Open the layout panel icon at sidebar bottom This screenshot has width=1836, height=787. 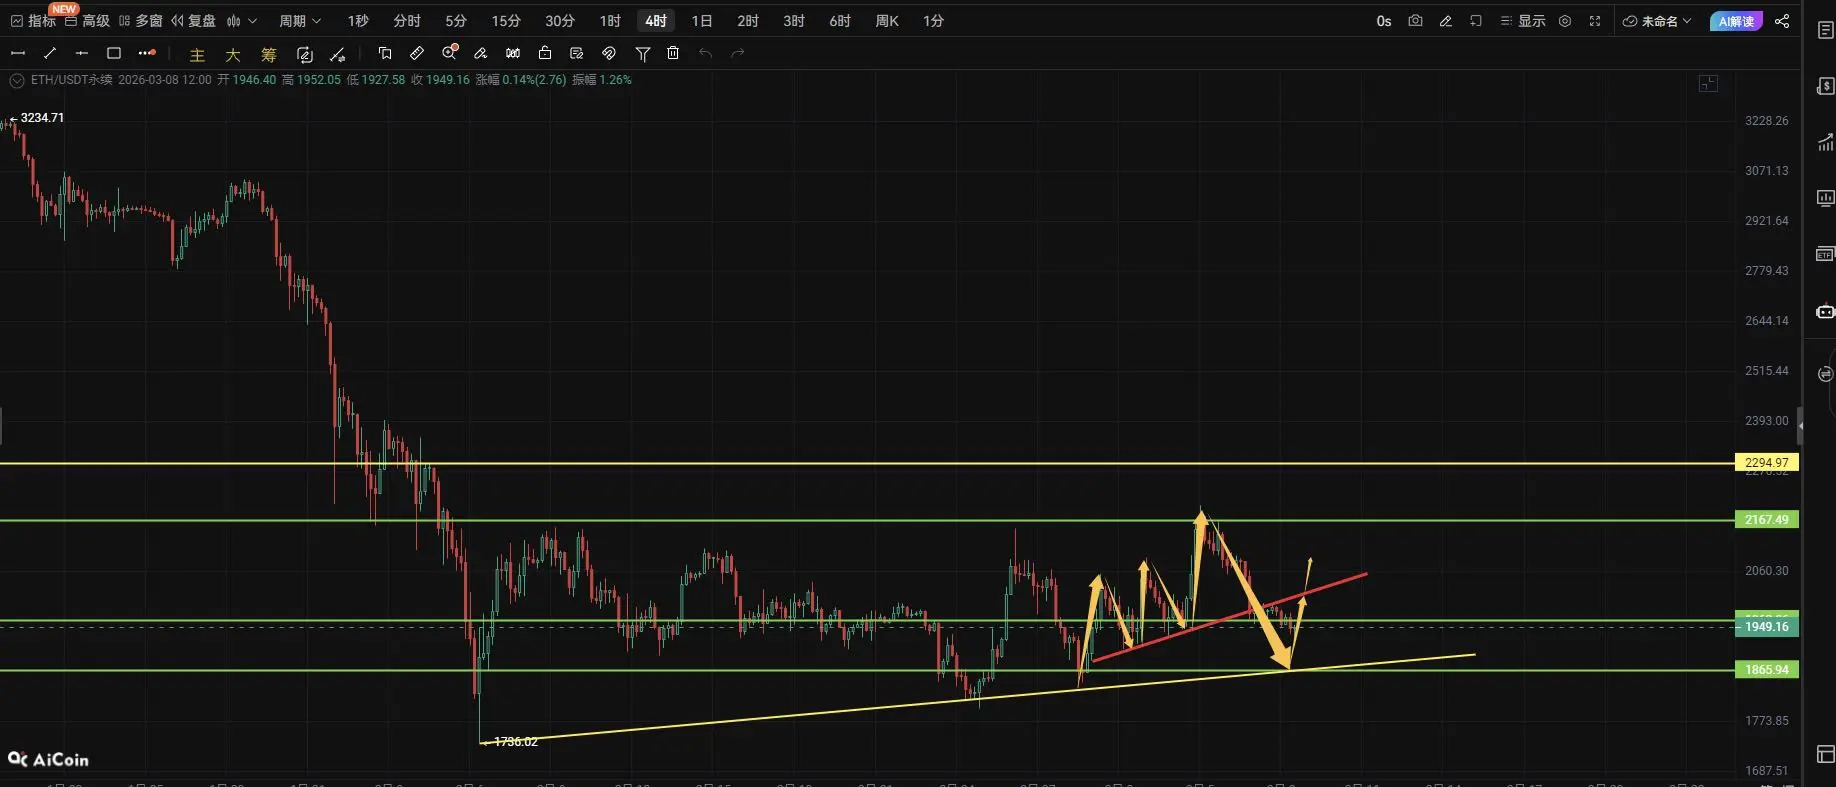tap(1825, 753)
